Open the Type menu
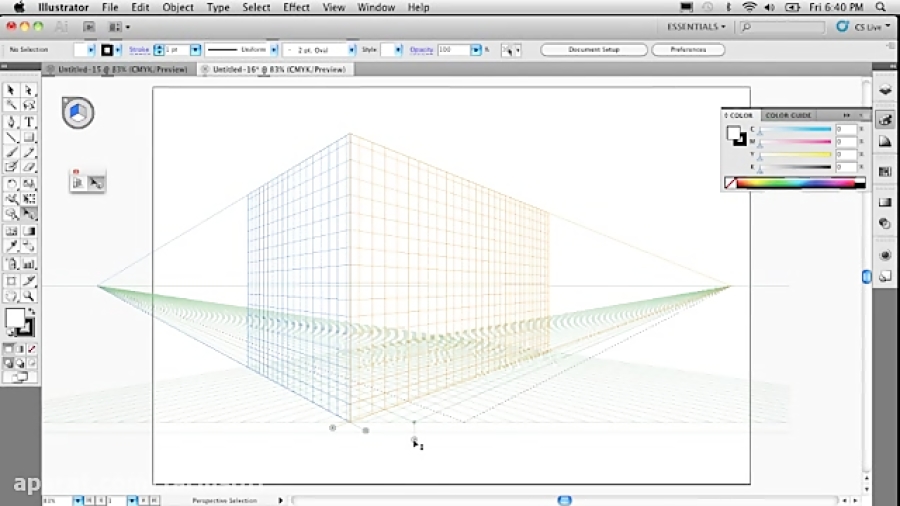900x506 pixels. click(218, 7)
